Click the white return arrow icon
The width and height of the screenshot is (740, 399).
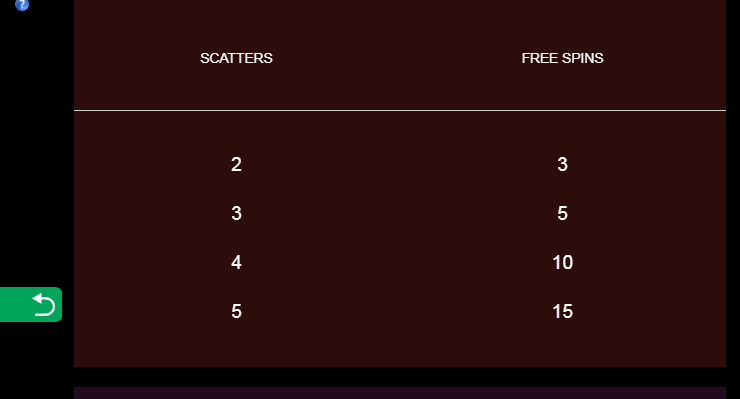click(44, 305)
